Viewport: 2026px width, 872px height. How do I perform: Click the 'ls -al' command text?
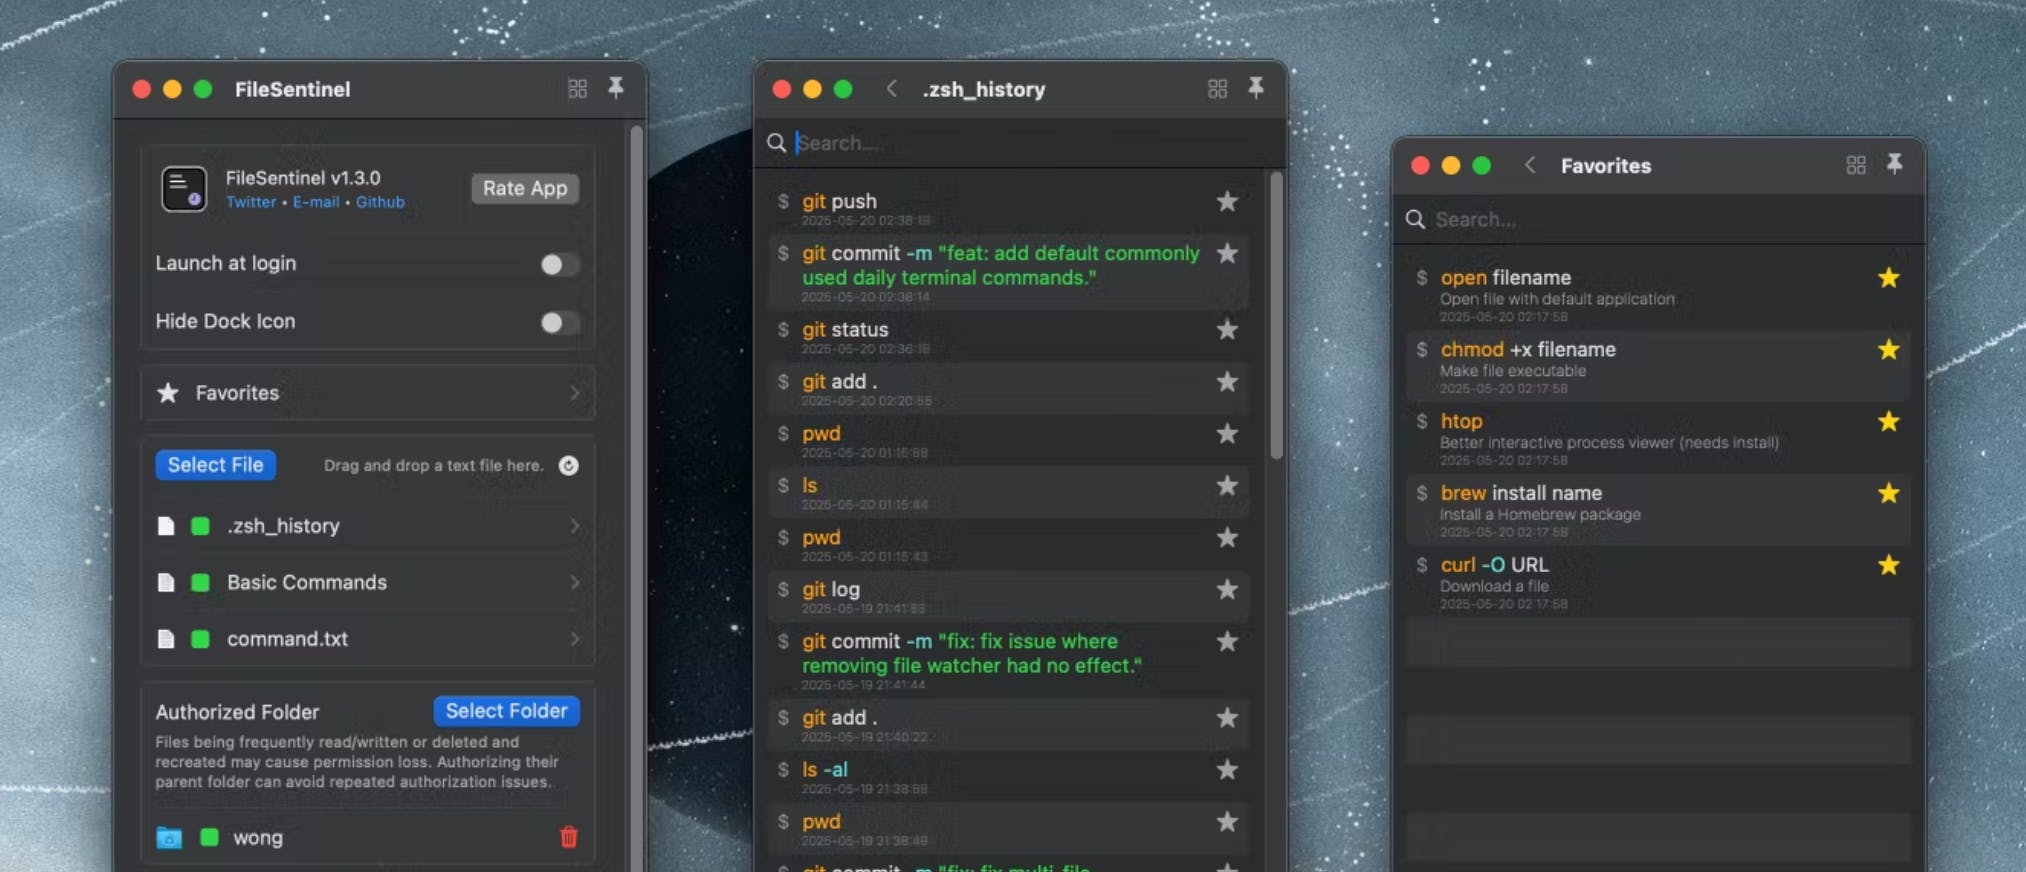824,770
